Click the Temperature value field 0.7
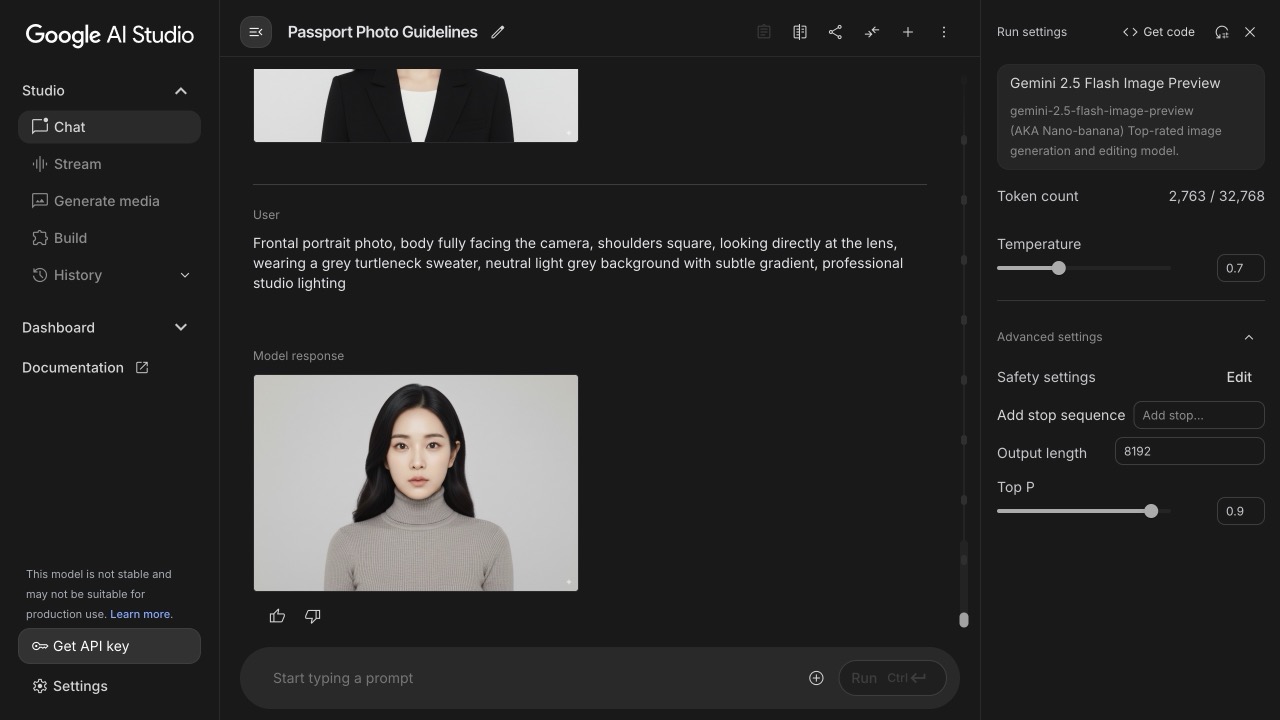This screenshot has height=720, width=1280. [1241, 268]
